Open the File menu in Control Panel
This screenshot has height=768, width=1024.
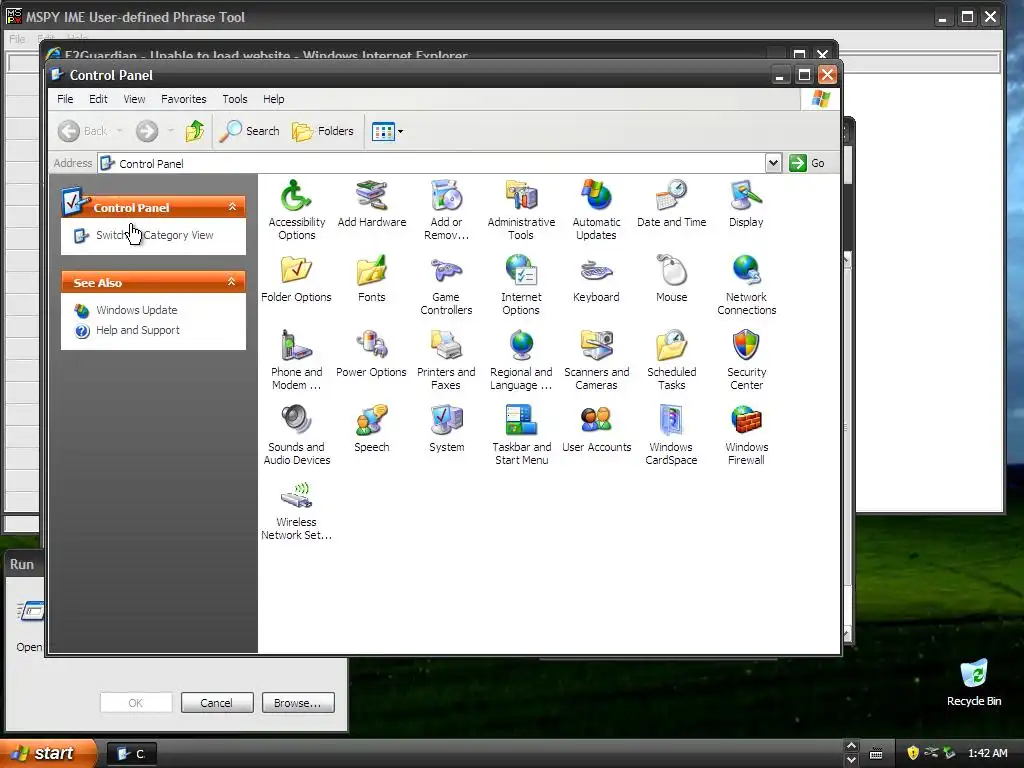coord(65,99)
